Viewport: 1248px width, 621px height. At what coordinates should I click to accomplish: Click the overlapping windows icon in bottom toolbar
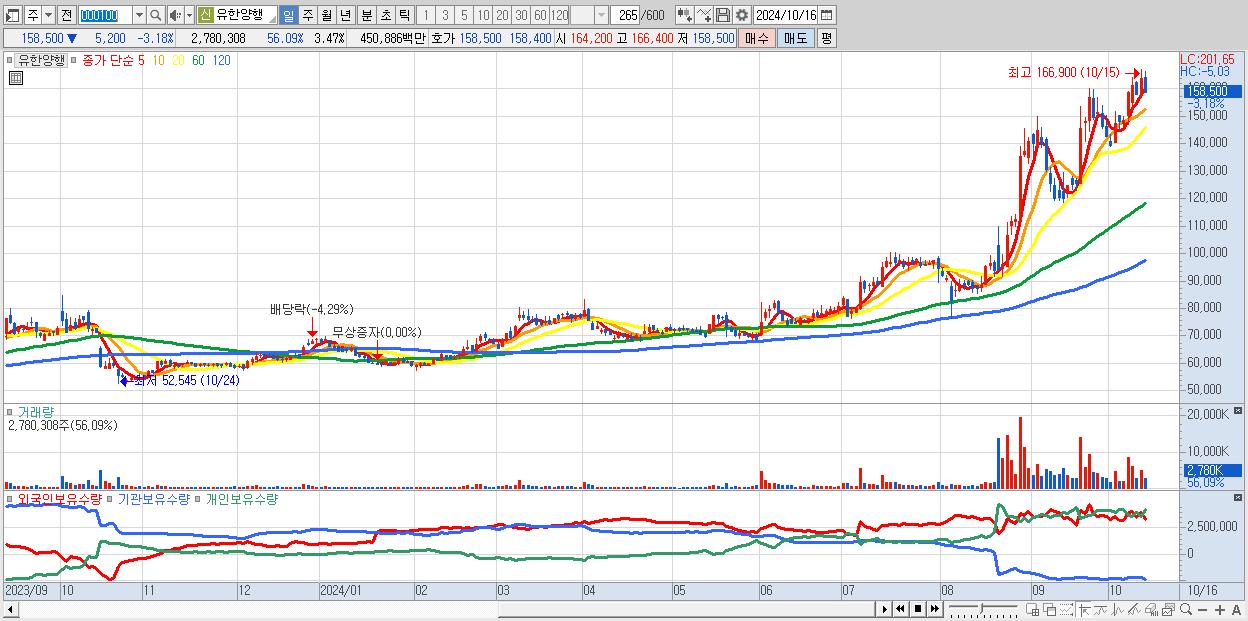1050,610
